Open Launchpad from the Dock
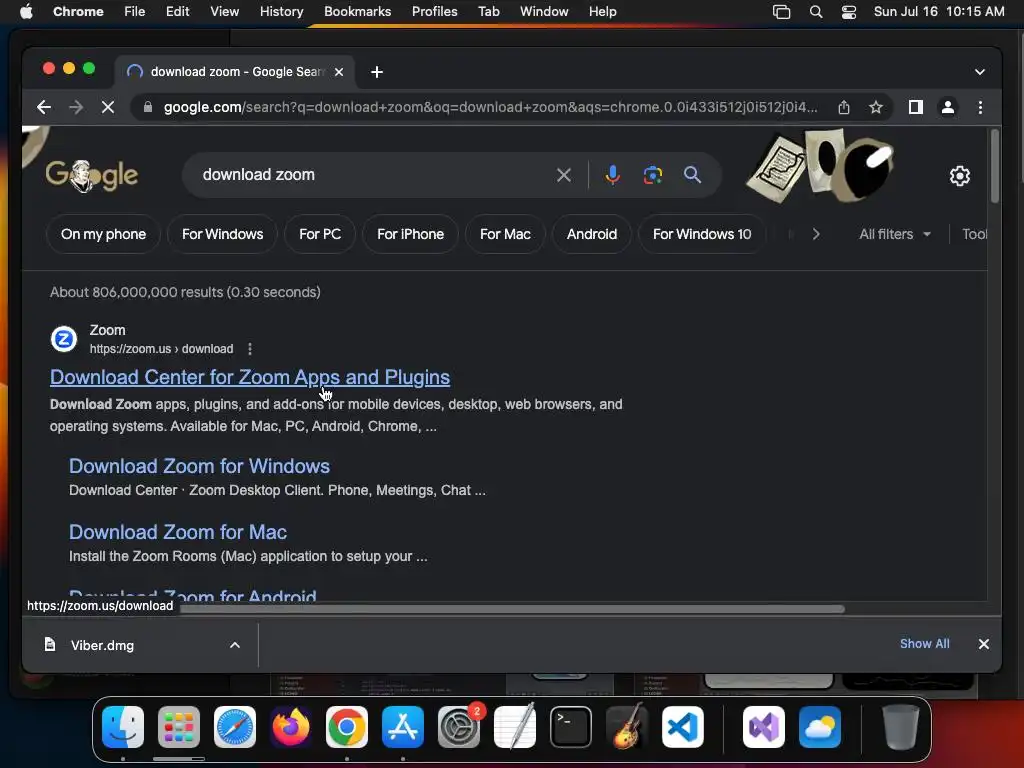 click(x=179, y=727)
